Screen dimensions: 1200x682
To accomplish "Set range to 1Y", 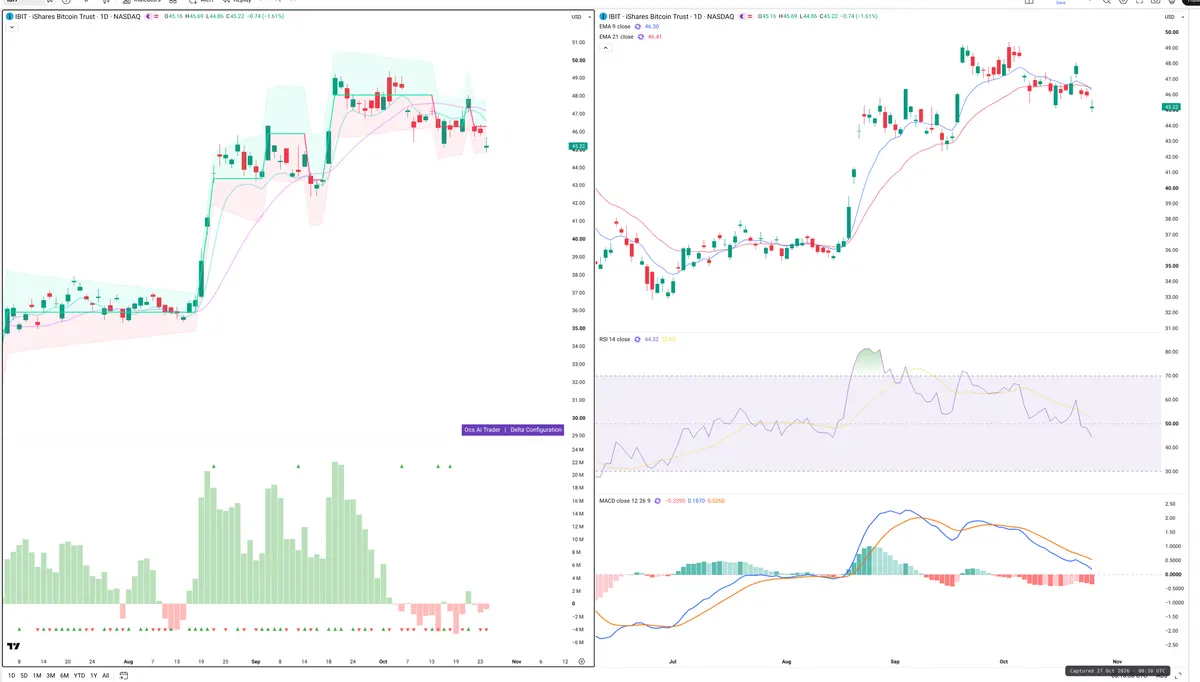I will [x=94, y=675].
